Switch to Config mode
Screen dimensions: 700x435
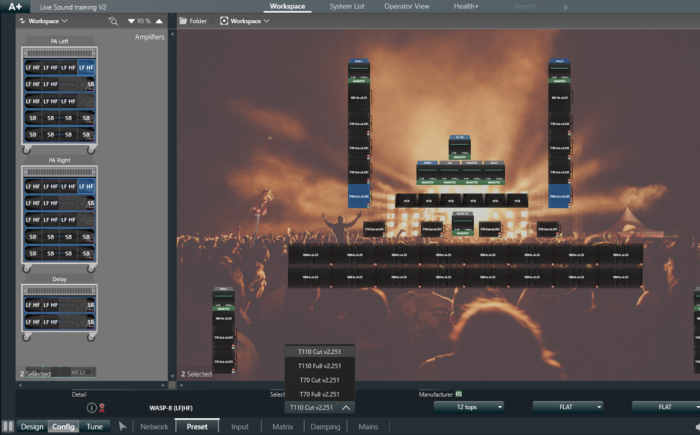coord(63,427)
